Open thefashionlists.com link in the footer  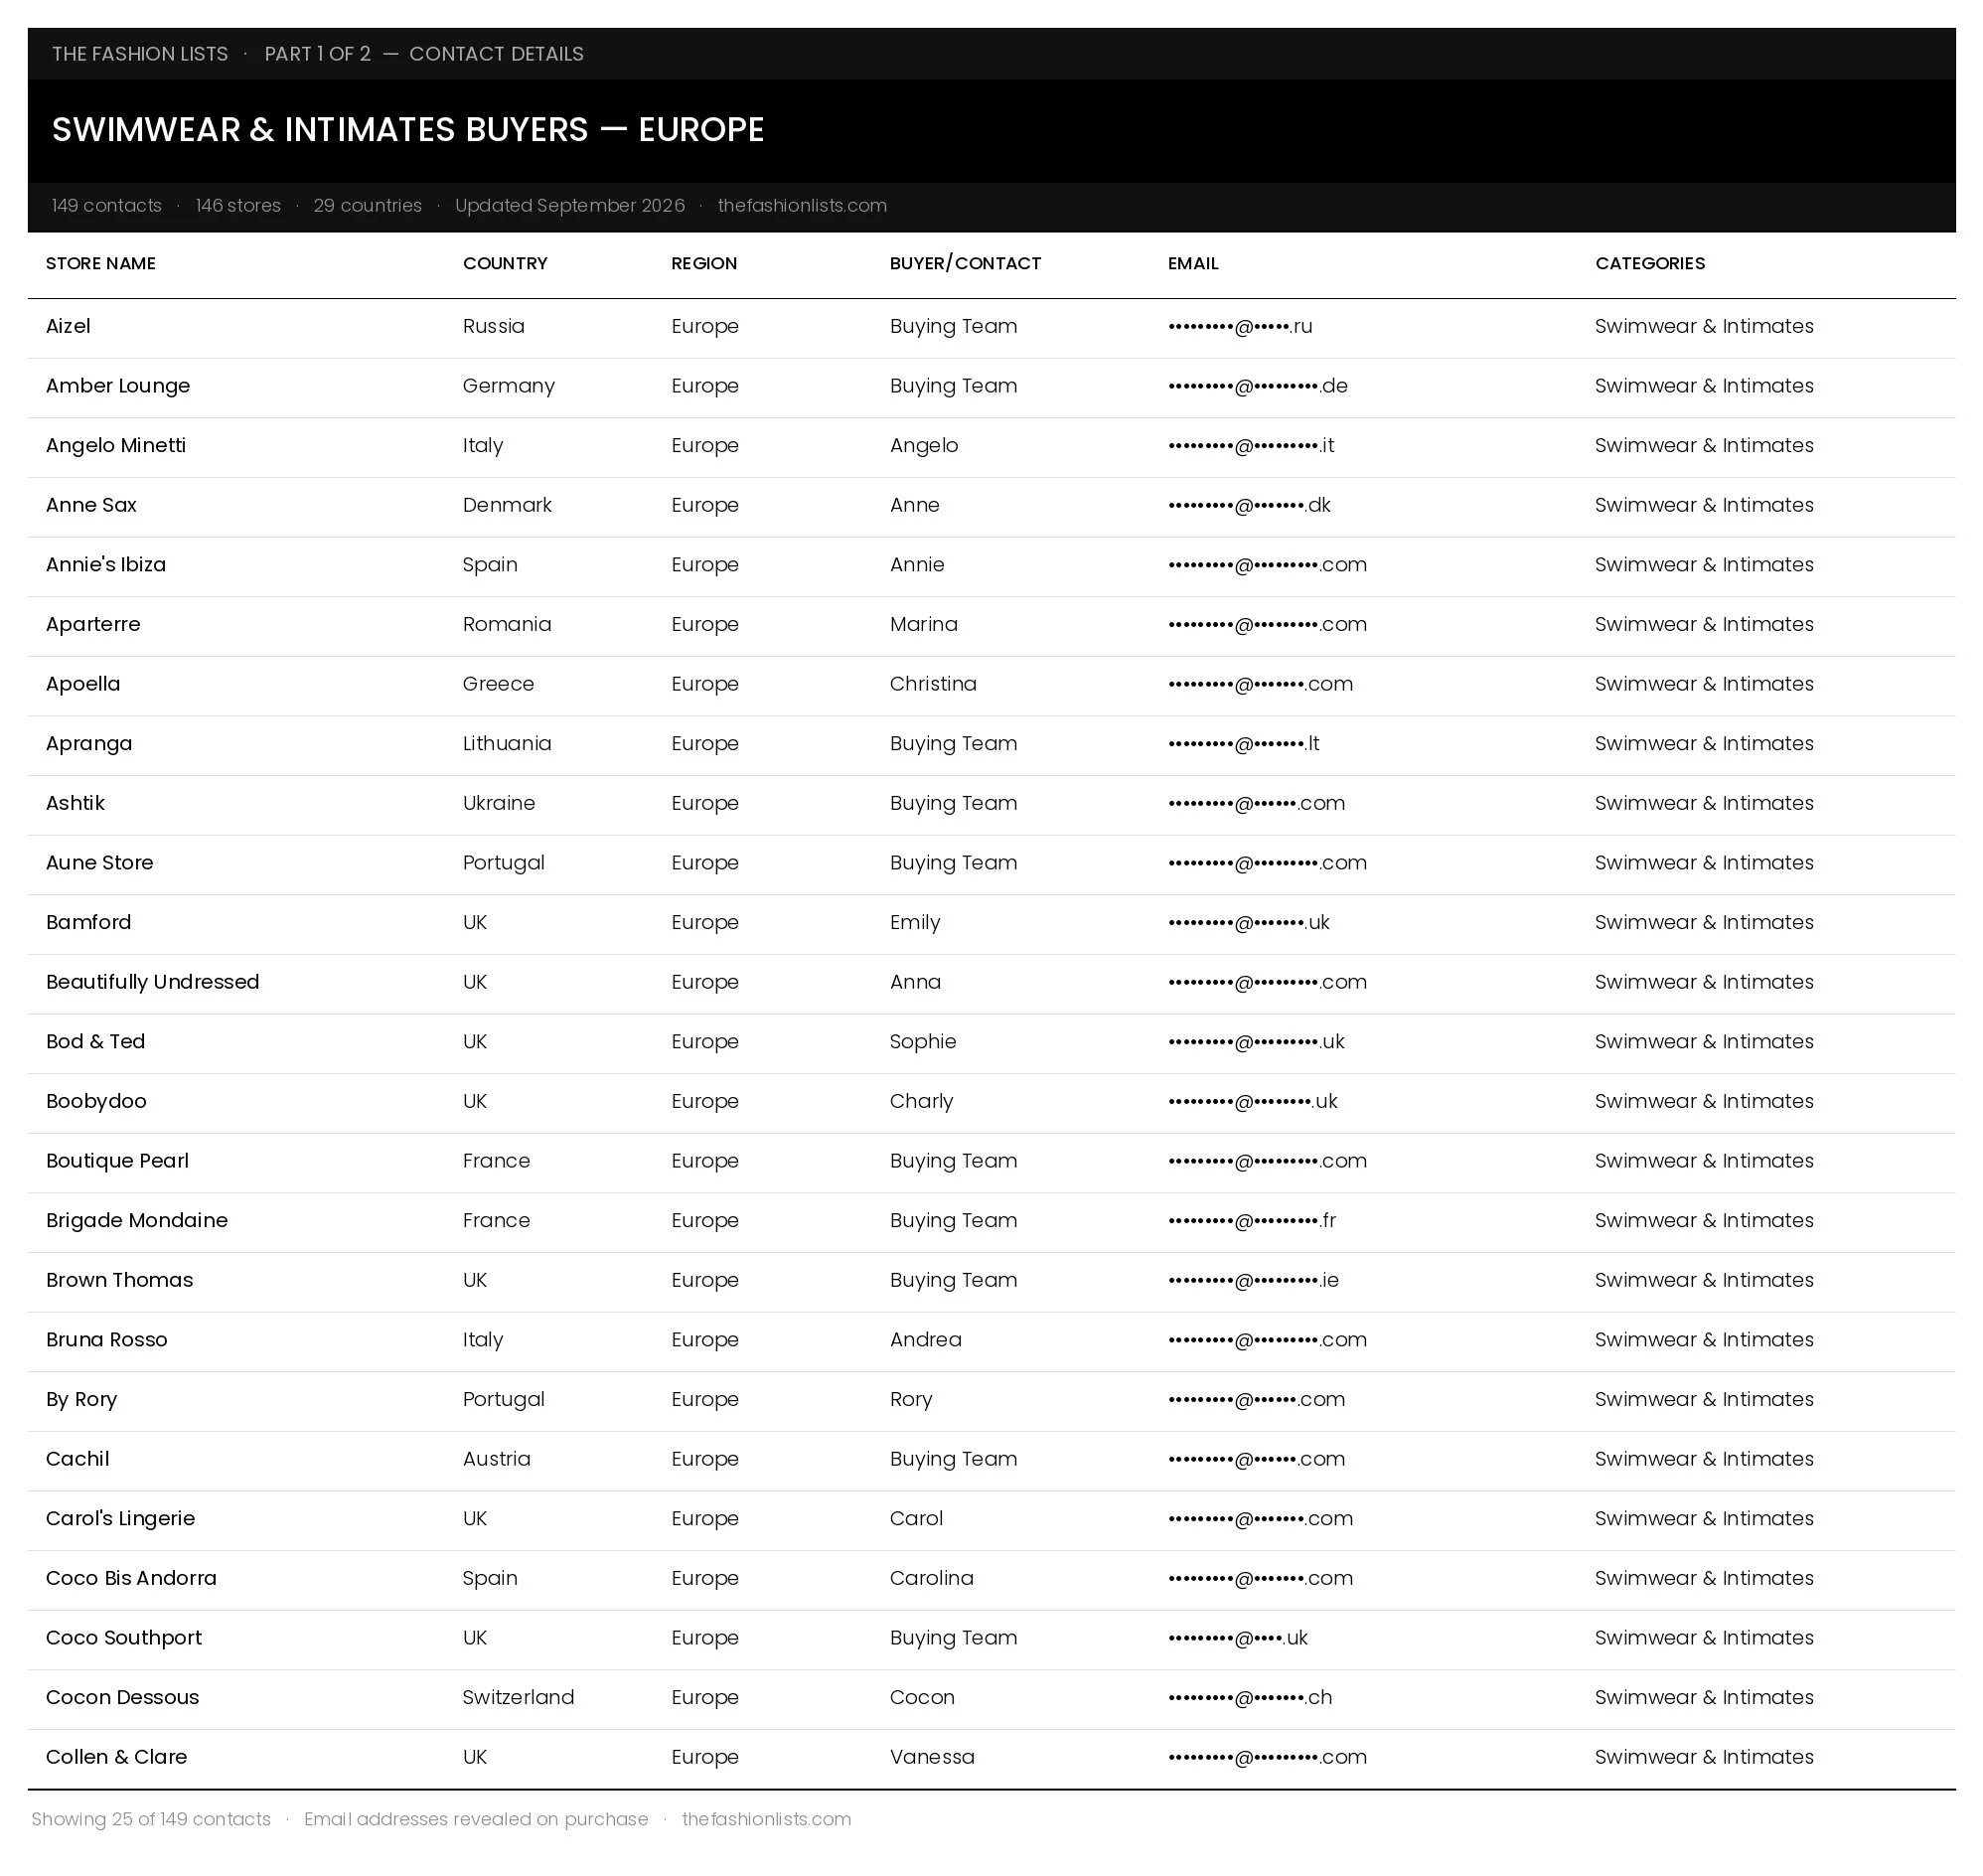coord(766,1819)
